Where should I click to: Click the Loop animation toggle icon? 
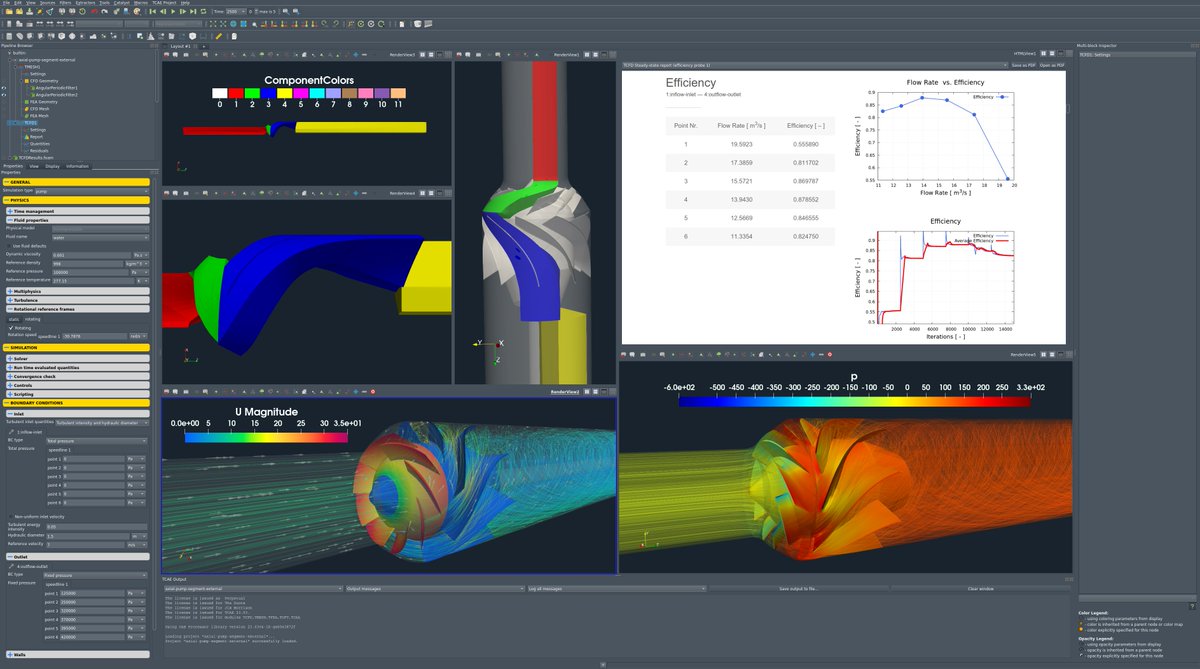(203, 11)
